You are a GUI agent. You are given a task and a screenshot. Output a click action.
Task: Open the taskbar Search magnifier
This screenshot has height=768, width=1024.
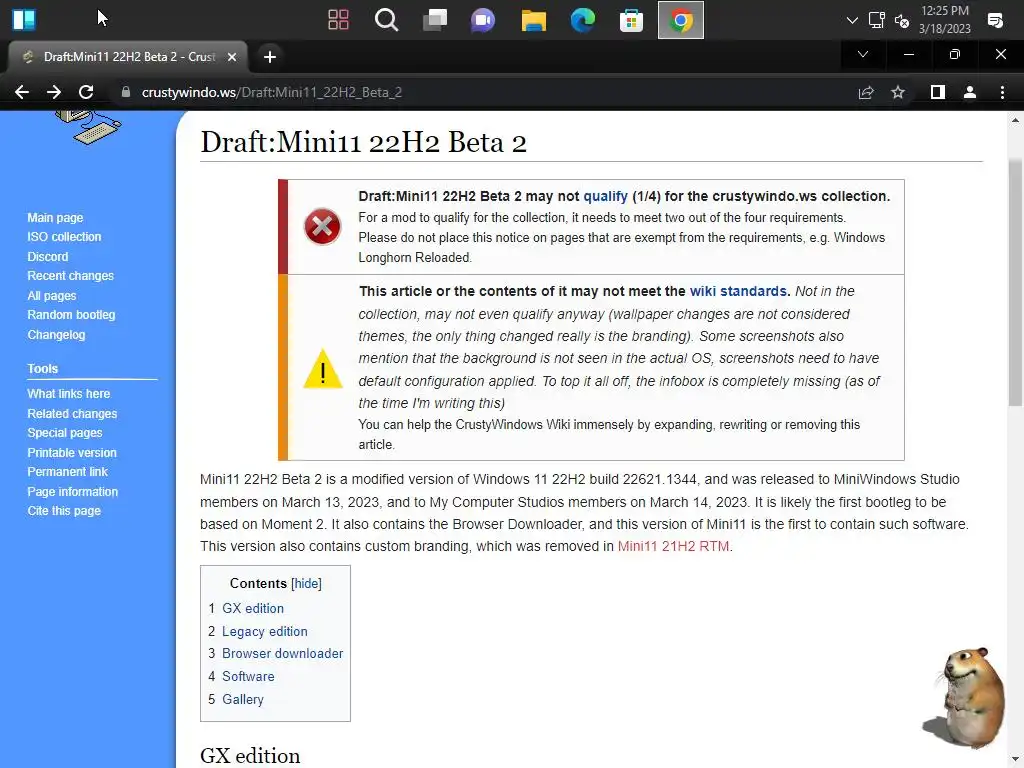pos(386,20)
